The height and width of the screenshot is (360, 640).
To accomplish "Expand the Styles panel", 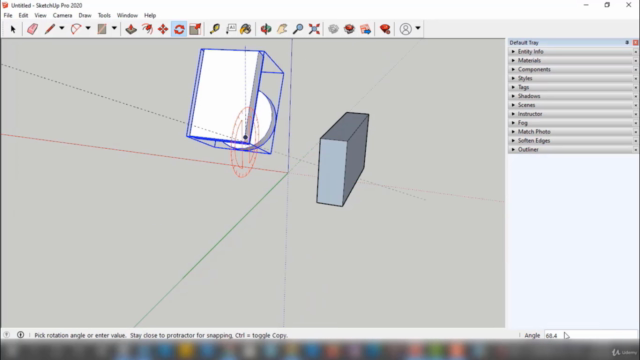I will coord(573,78).
